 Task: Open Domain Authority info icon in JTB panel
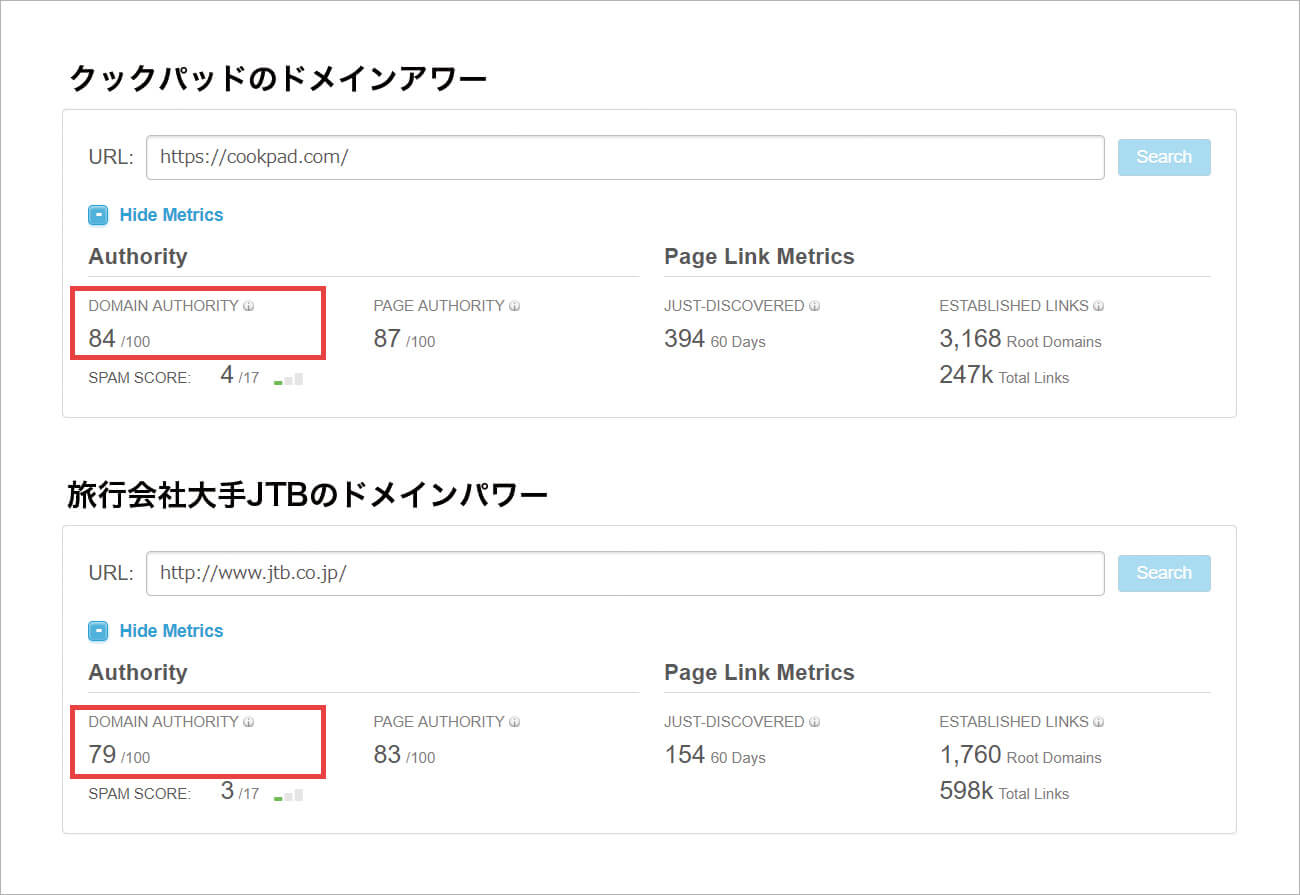[249, 722]
